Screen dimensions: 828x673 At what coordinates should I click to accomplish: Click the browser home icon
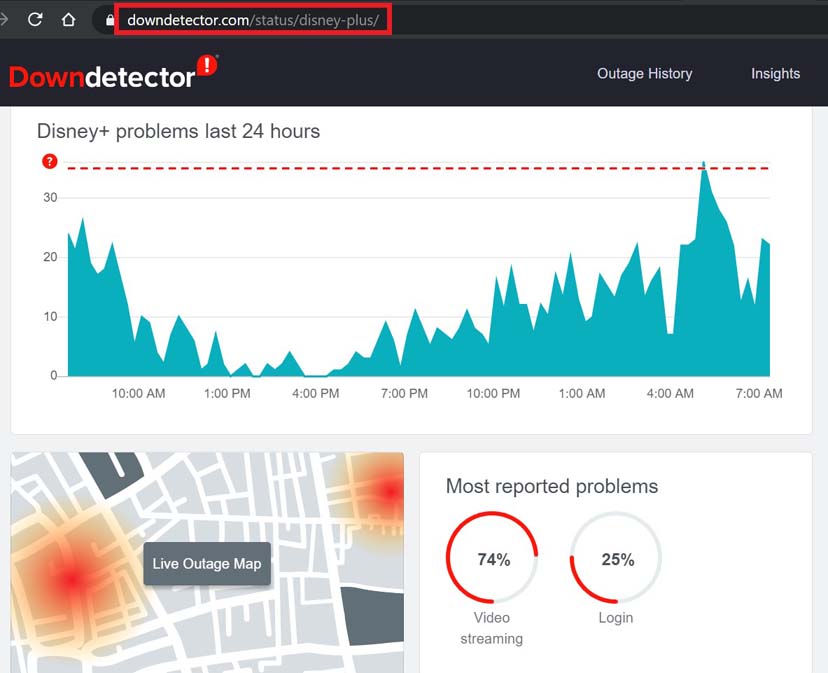click(68, 20)
